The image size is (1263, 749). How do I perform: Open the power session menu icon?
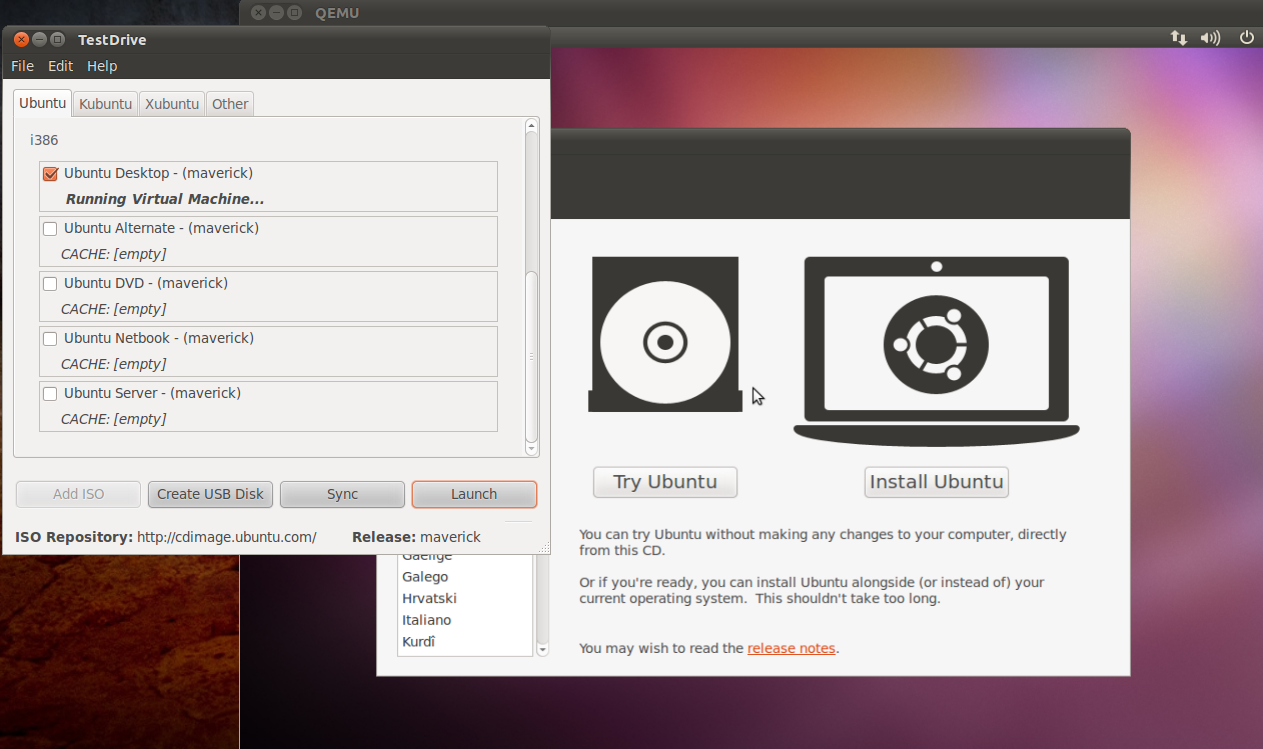[1246, 38]
